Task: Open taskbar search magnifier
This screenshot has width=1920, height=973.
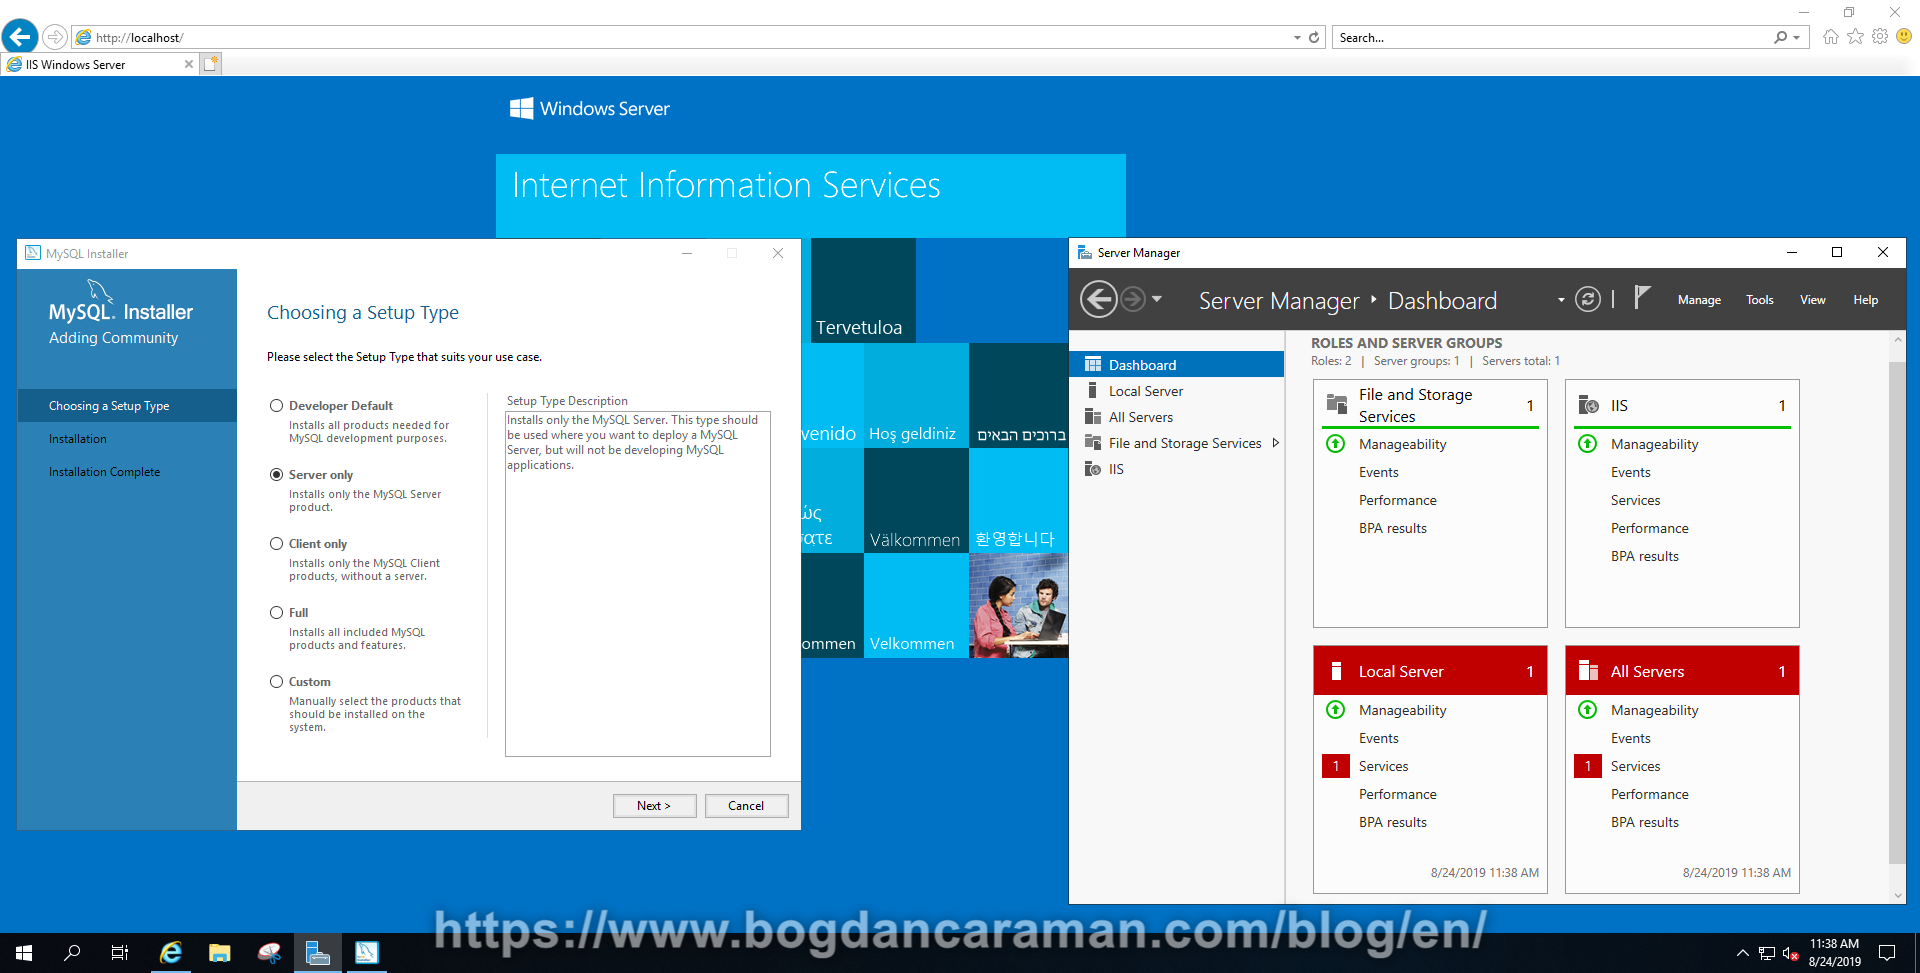Action: 72,953
